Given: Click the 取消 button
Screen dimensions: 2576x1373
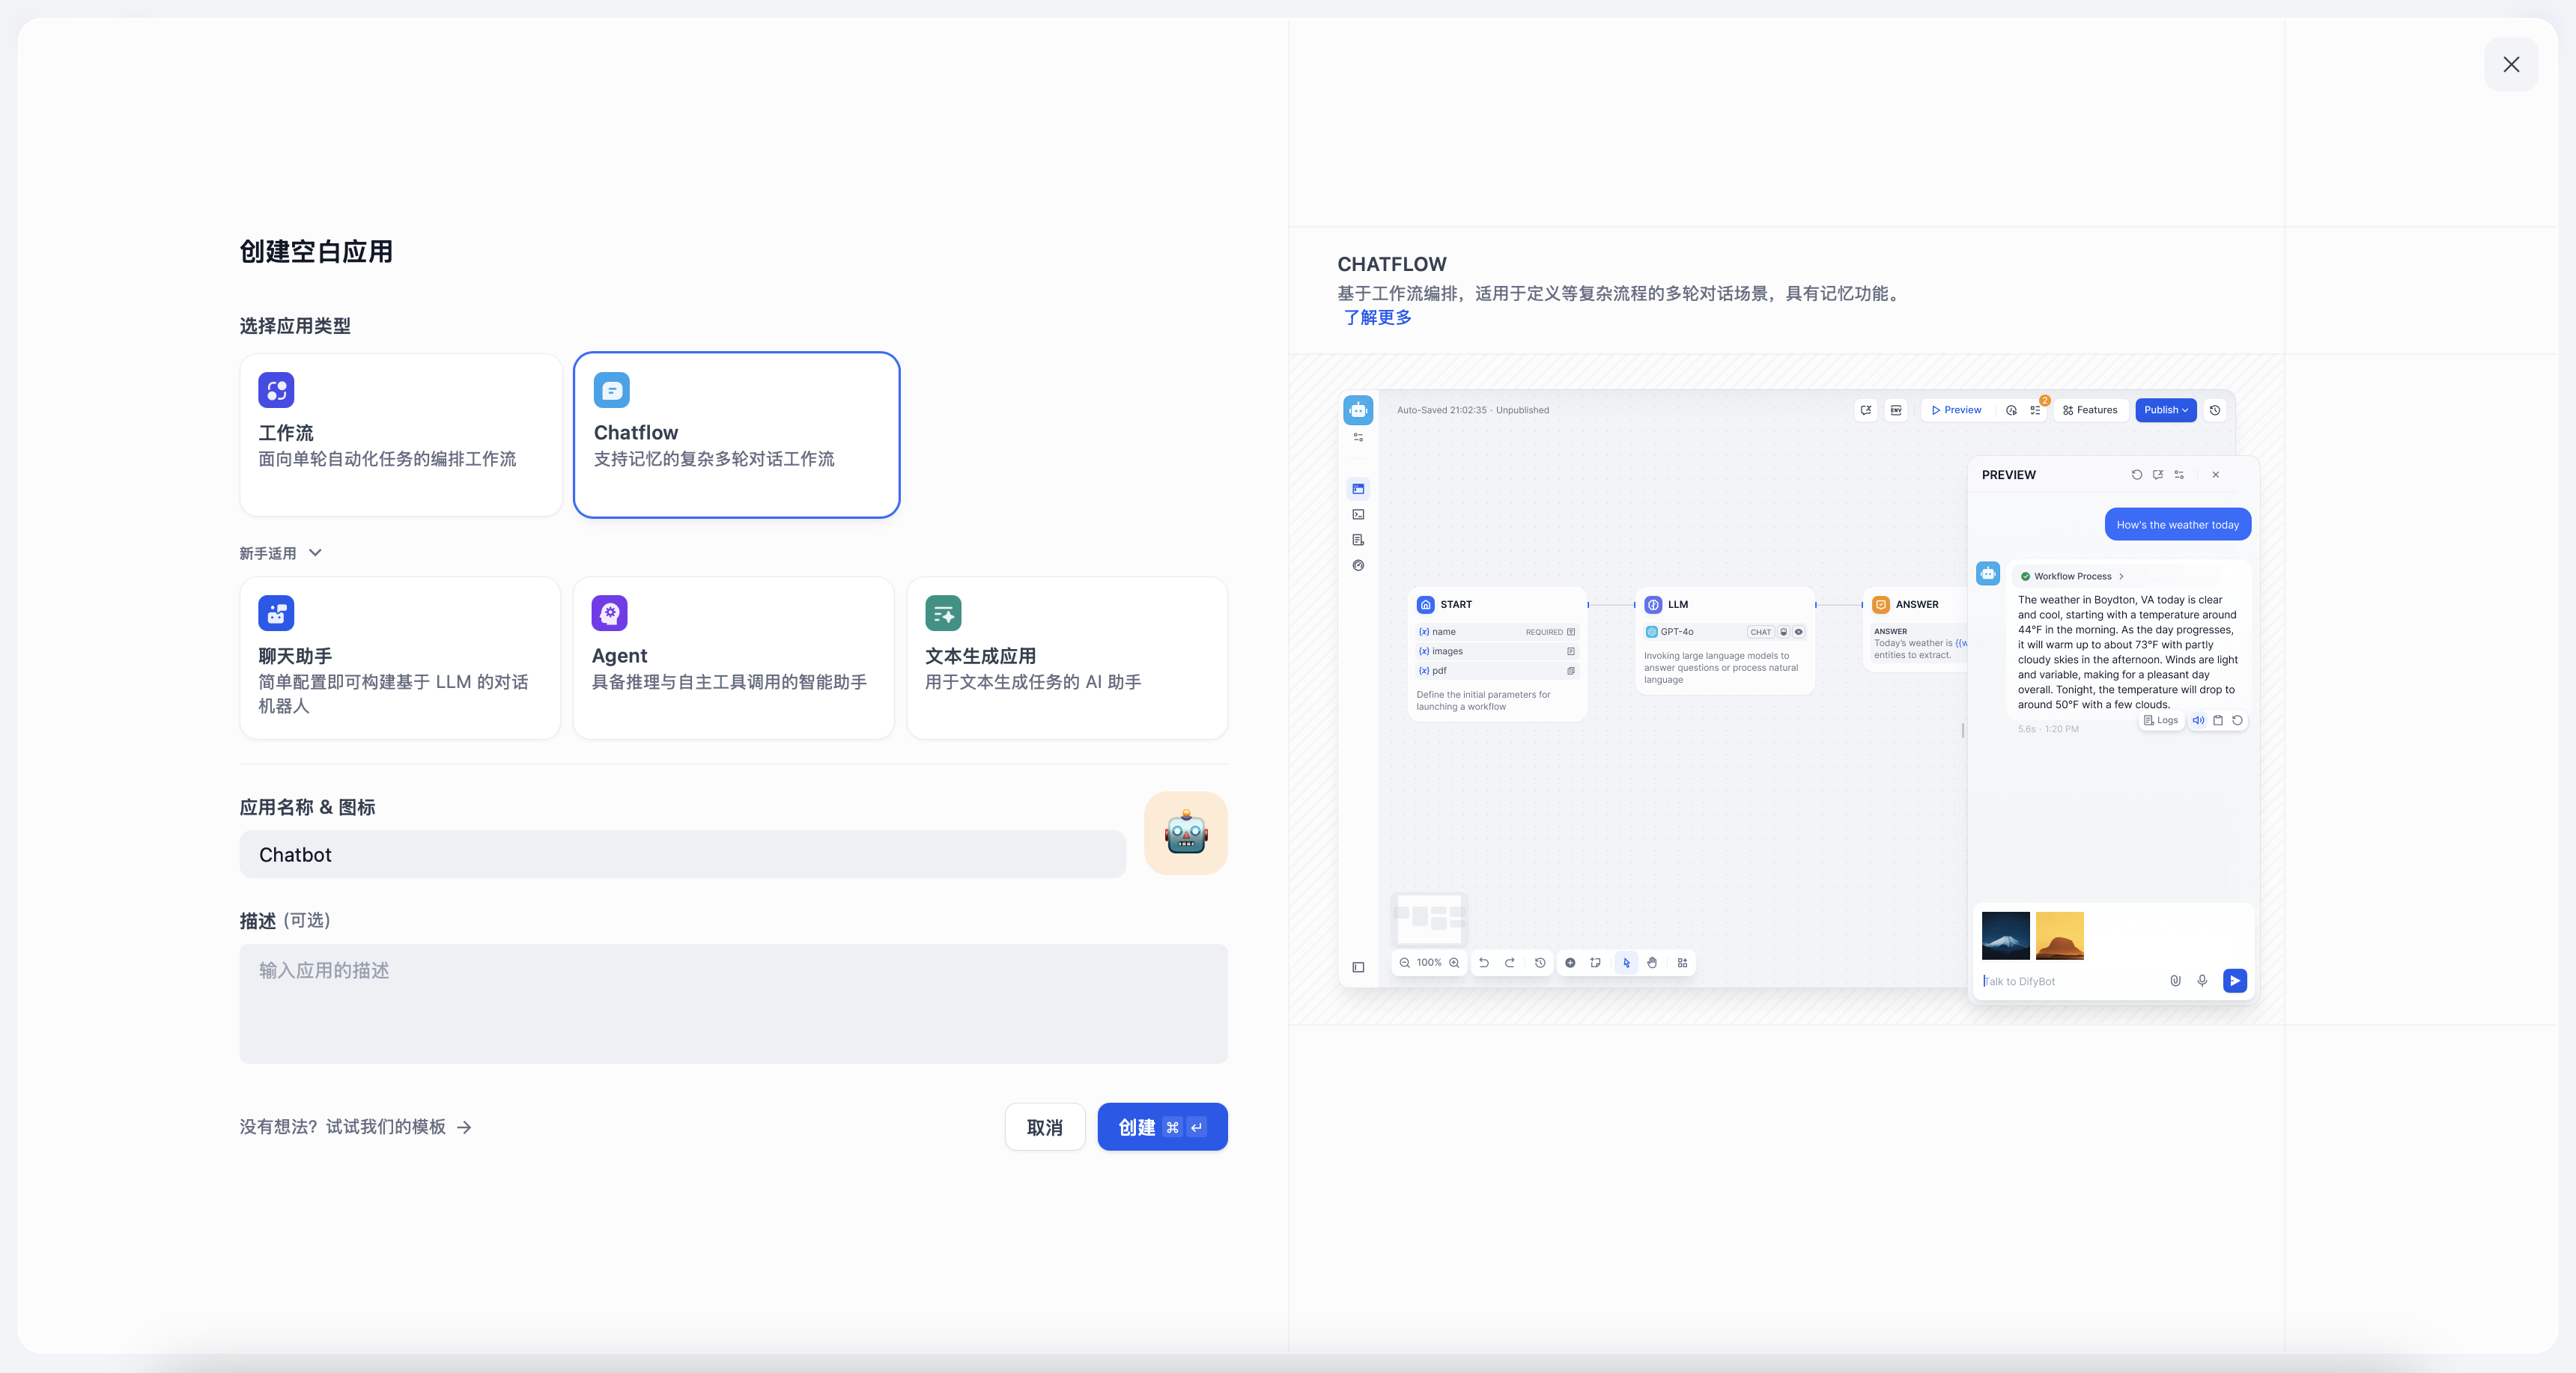Looking at the screenshot, I should click(x=1044, y=1127).
